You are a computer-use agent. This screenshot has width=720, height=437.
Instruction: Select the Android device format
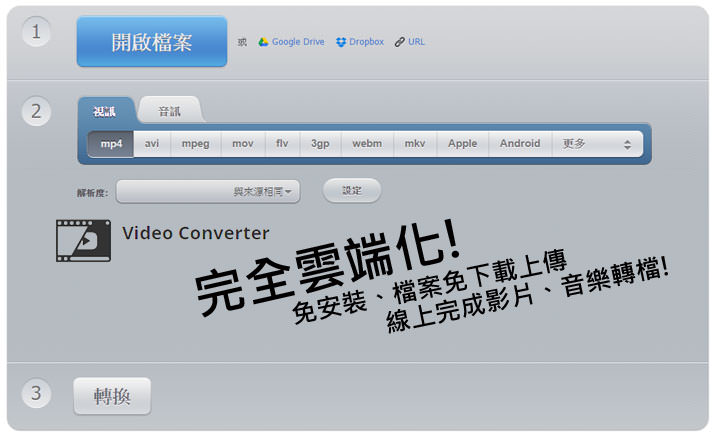coord(520,144)
